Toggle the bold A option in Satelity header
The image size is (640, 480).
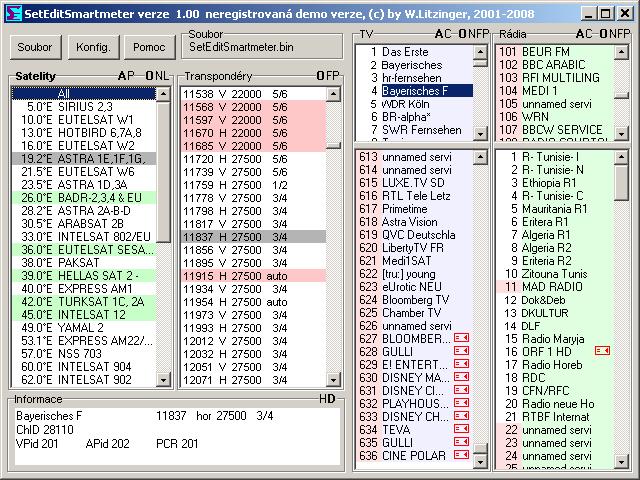[x=122, y=76]
